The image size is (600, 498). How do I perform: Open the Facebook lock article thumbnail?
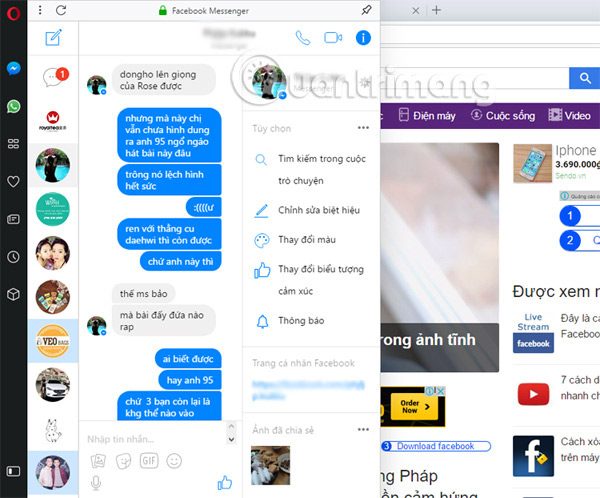coord(533,456)
